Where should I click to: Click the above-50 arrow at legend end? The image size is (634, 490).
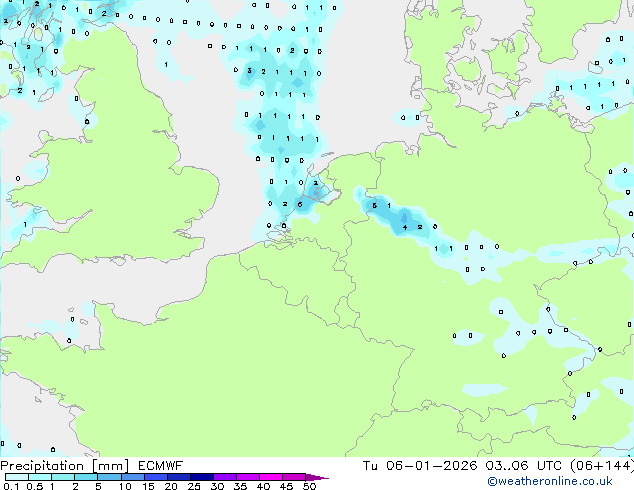click(x=317, y=477)
